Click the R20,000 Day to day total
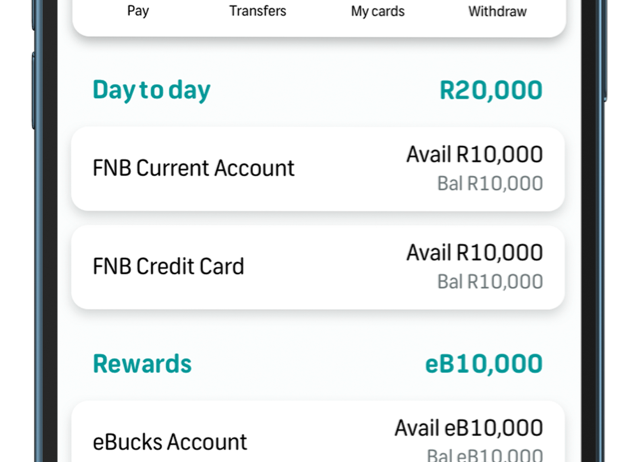The height and width of the screenshot is (462, 636). [x=491, y=90]
